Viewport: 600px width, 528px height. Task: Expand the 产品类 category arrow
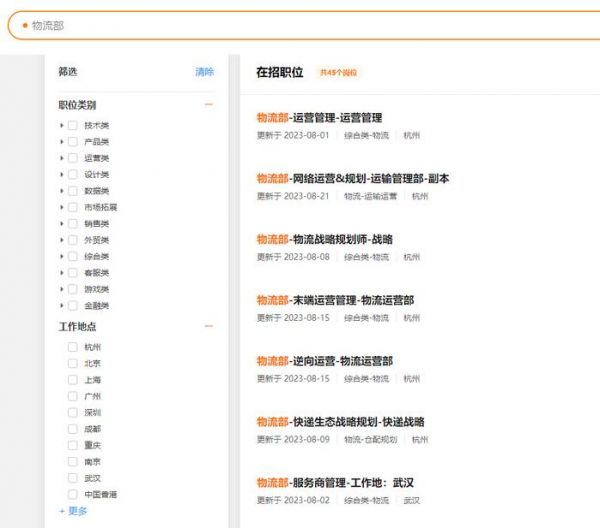62,142
